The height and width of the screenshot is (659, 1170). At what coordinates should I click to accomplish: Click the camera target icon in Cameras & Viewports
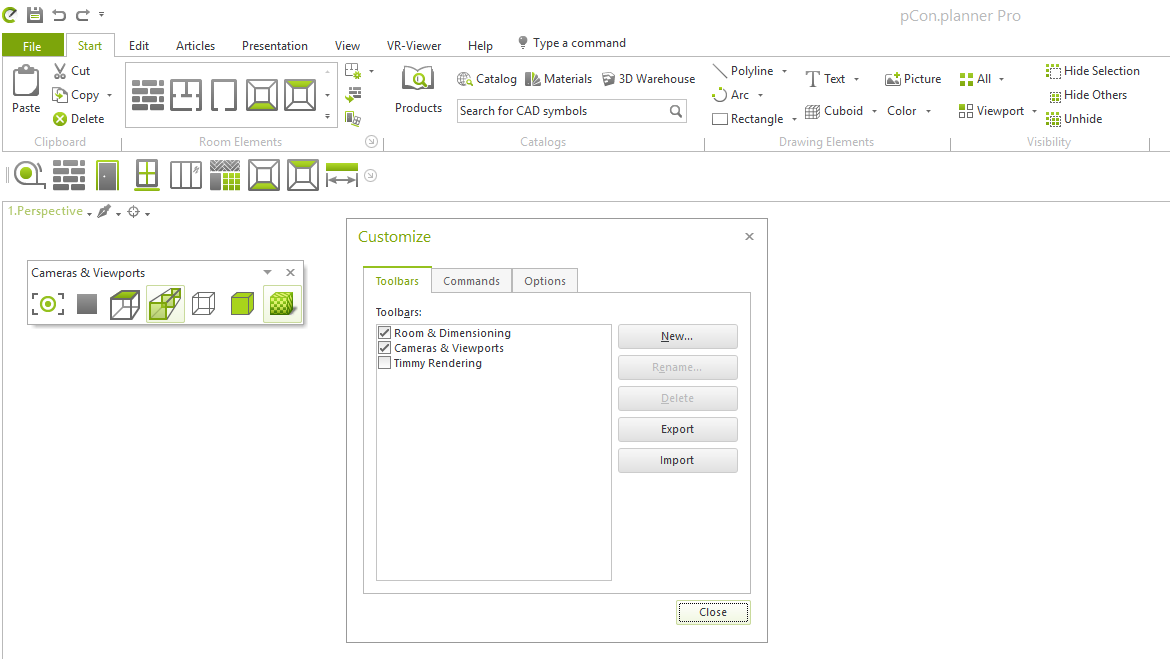pos(48,304)
